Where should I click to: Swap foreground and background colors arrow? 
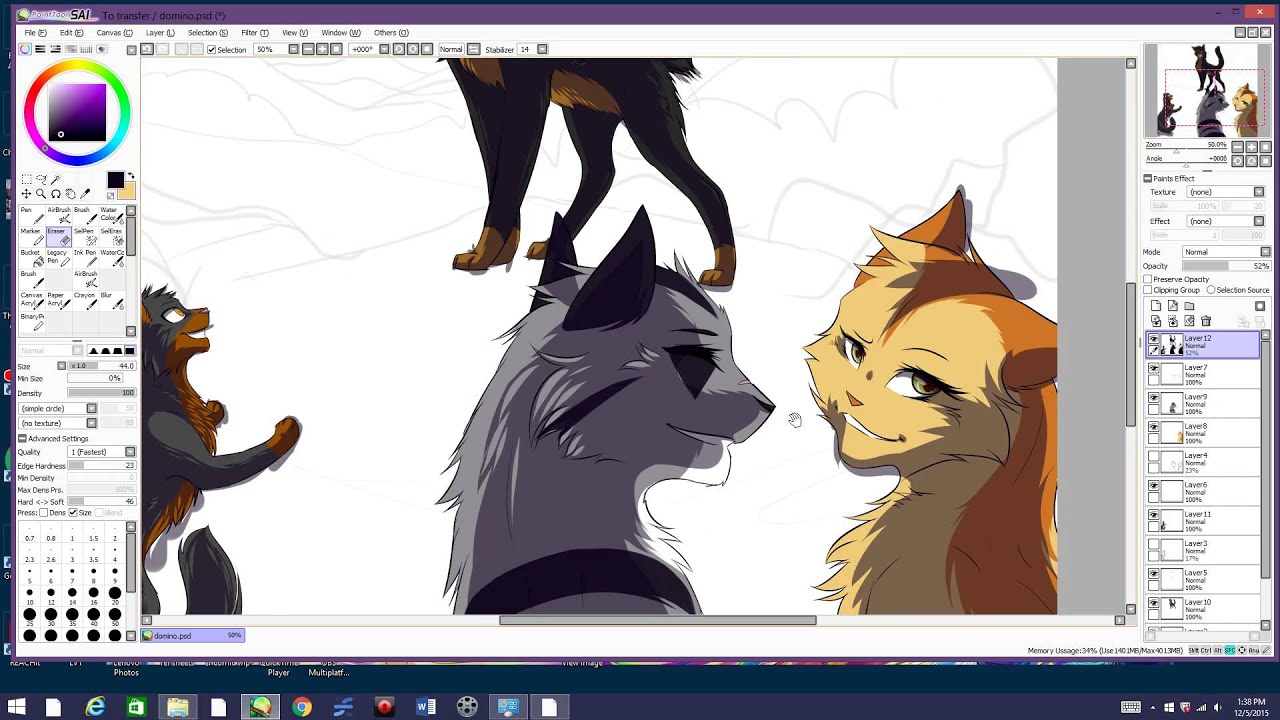pos(131,175)
